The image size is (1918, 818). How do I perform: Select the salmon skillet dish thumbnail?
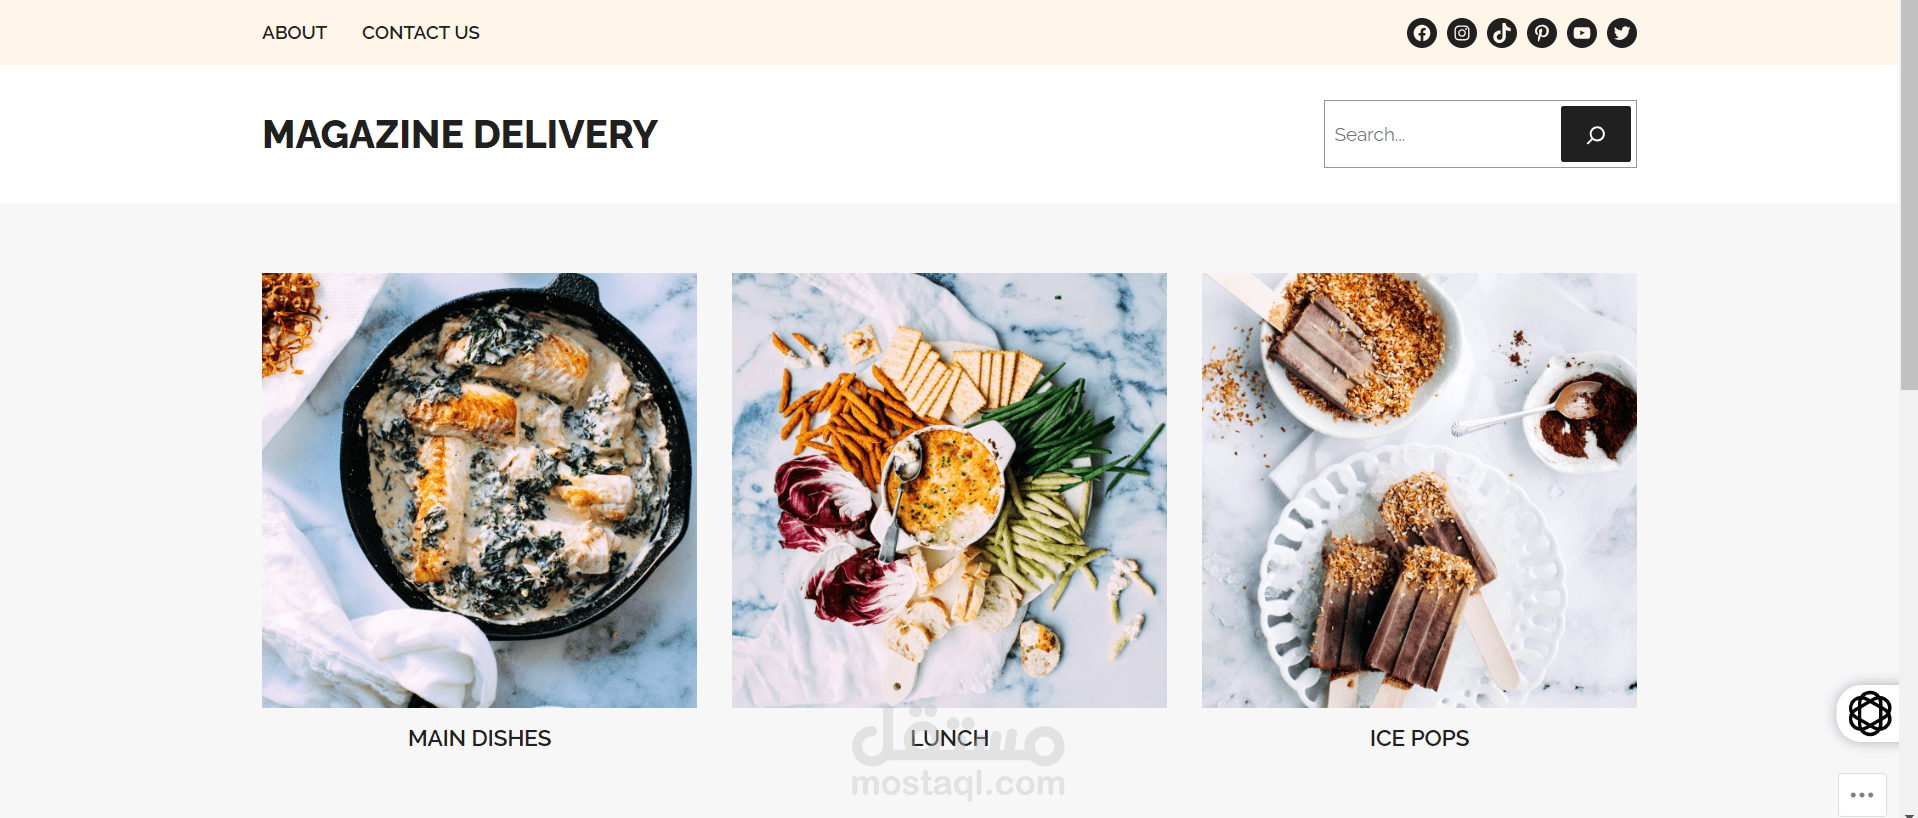point(479,490)
